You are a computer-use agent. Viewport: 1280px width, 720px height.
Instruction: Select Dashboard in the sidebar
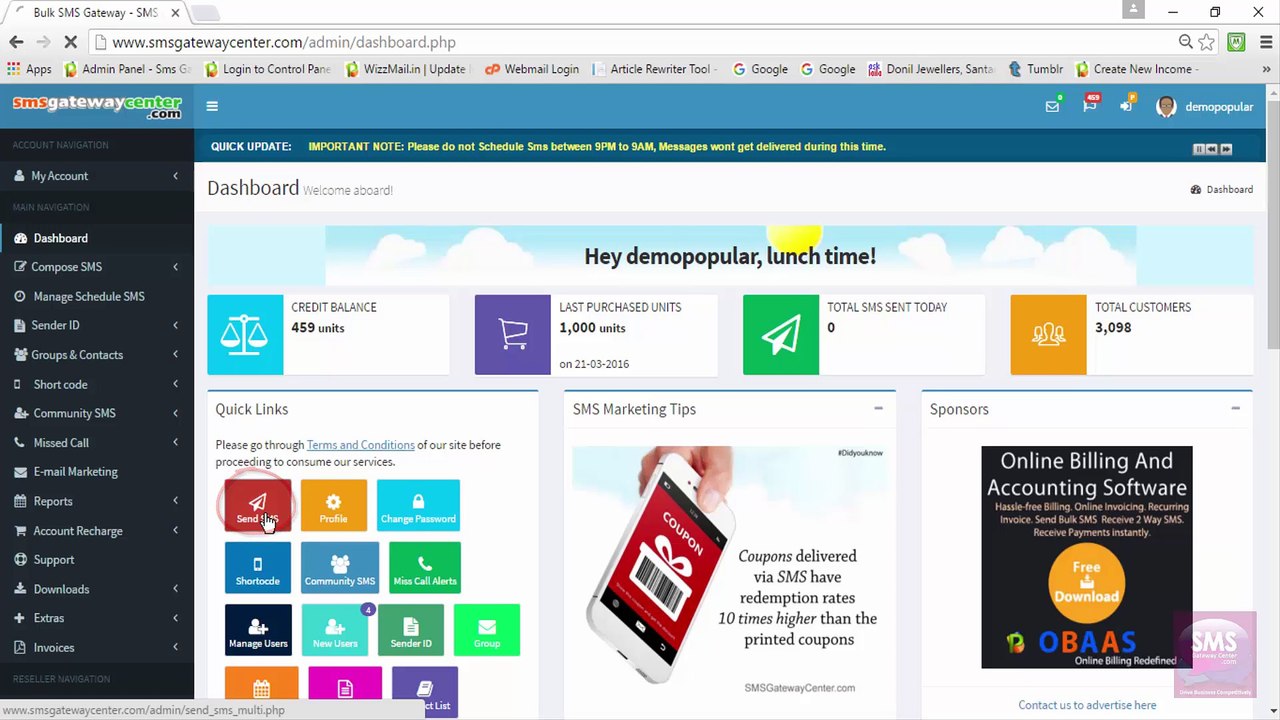[97, 238]
